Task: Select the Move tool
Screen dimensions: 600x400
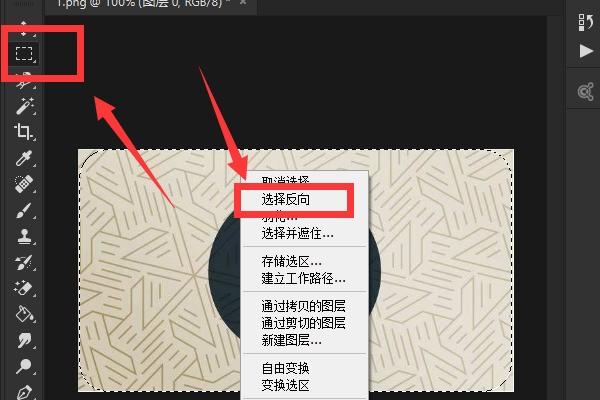Action: click(24, 28)
